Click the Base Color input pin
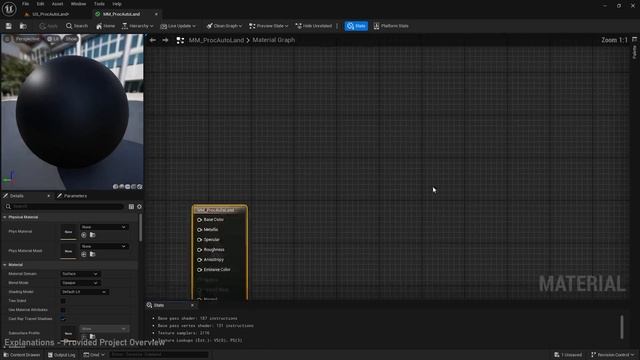640x360 pixels. click(200, 220)
